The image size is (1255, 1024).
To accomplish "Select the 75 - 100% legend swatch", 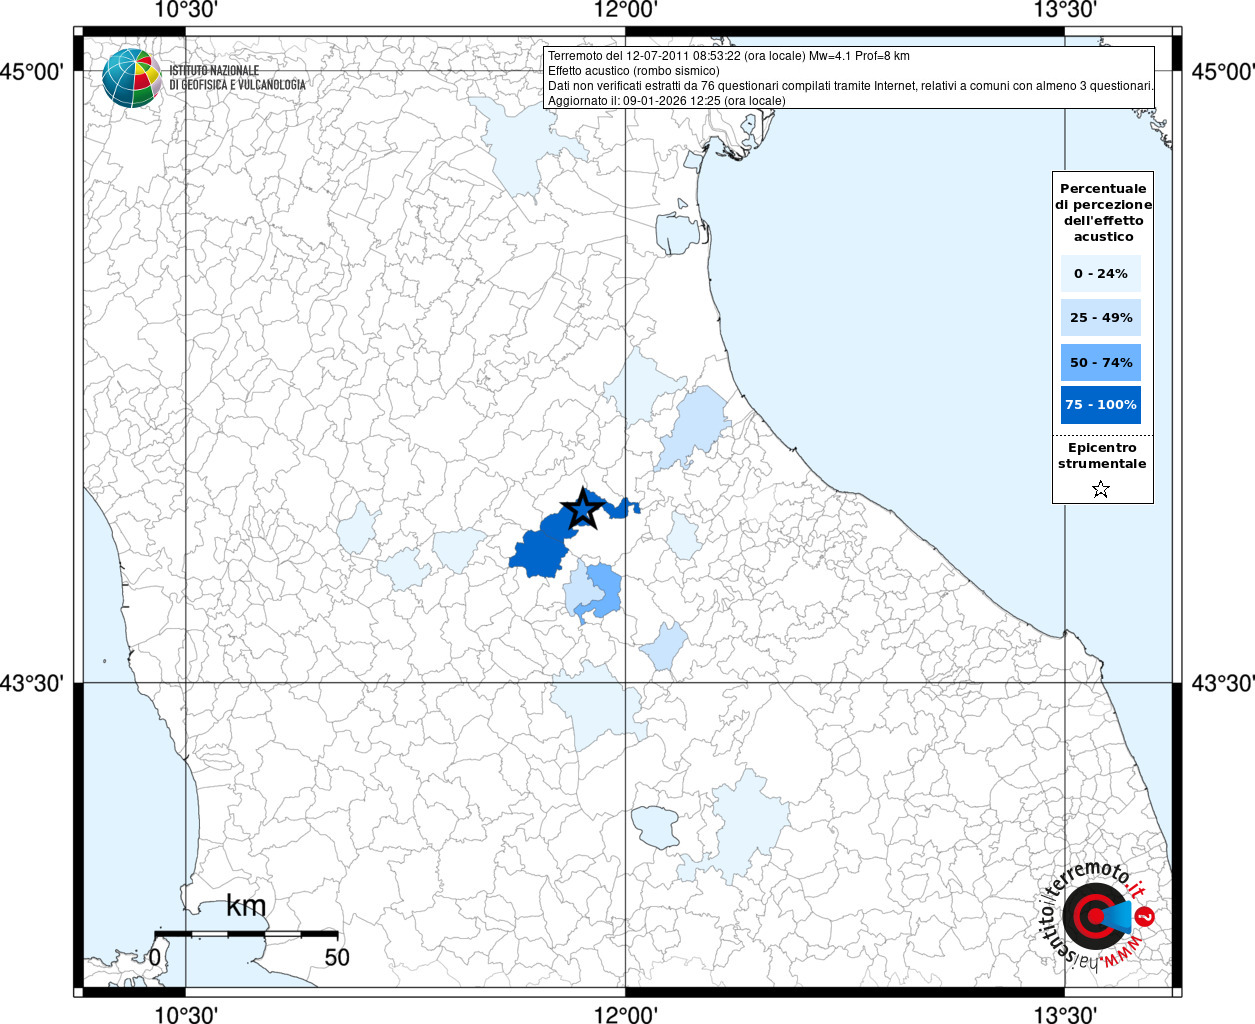I will (1100, 405).
